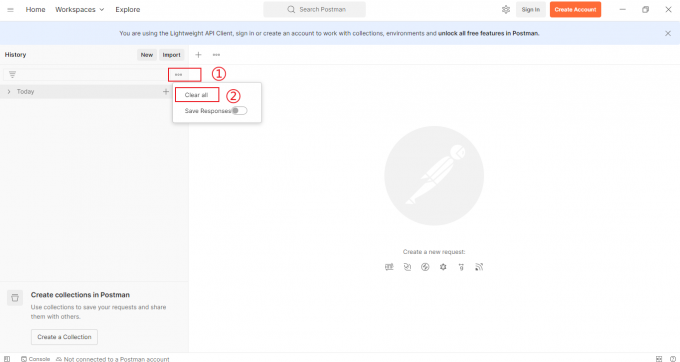Click the Import button
This screenshot has width=680, height=362.
click(x=171, y=55)
